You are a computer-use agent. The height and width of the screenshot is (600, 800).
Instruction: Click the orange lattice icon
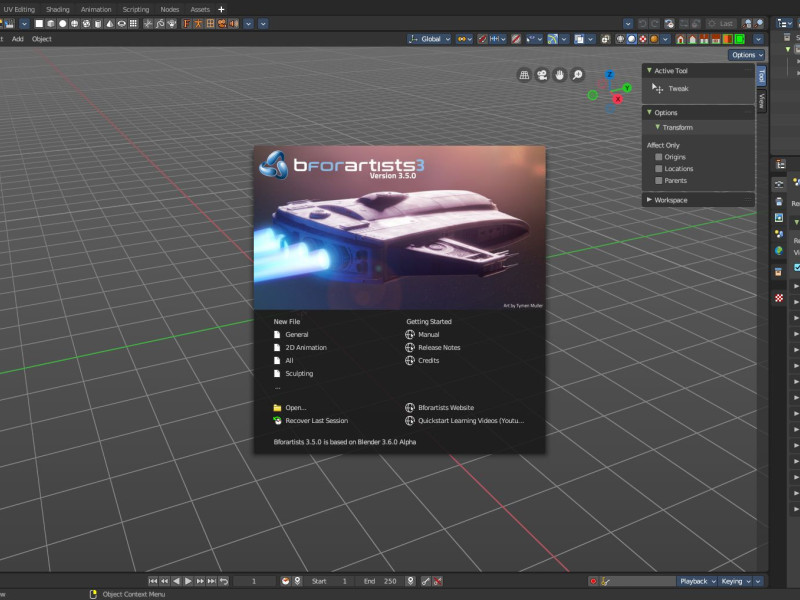click(x=210, y=23)
